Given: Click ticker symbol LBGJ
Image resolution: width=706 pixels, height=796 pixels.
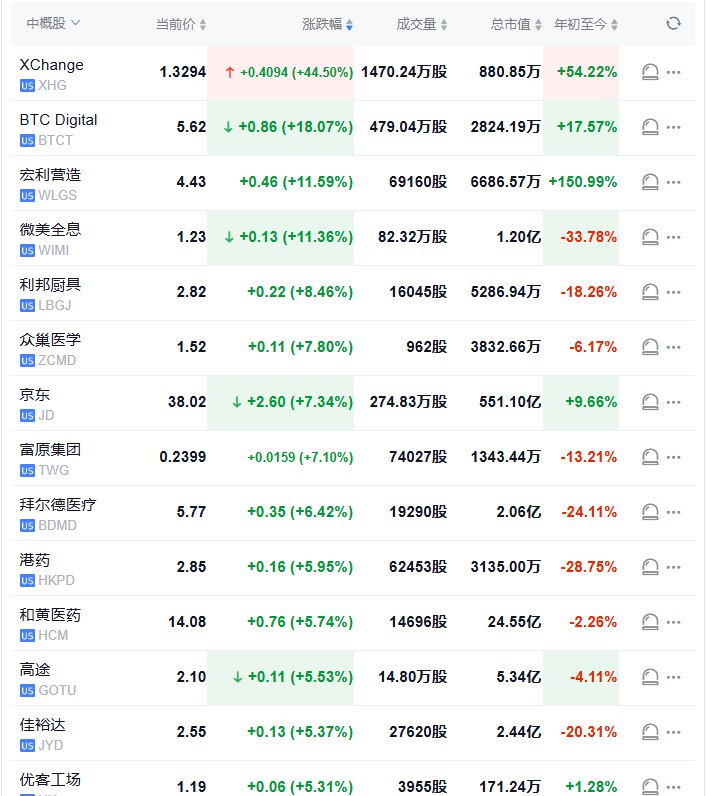Looking at the screenshot, I should 55,305.
